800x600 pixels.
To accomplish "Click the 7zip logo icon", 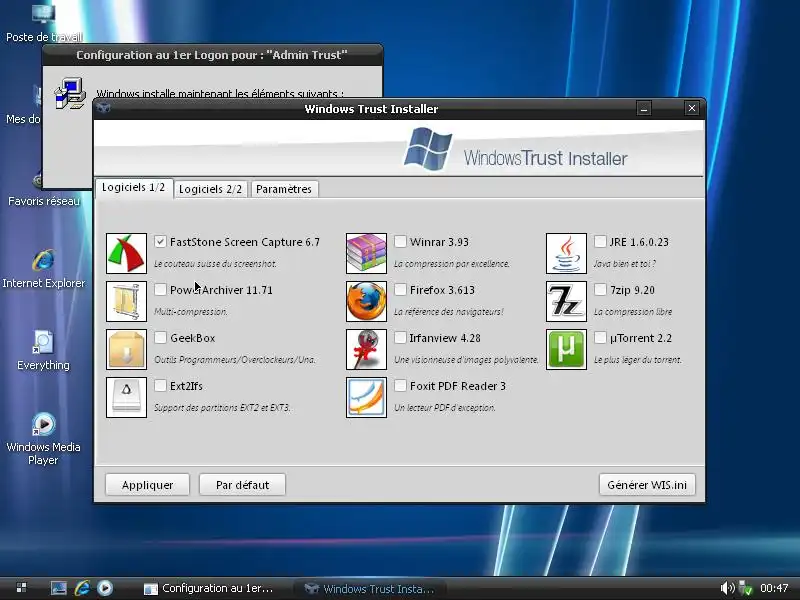I will pyautogui.click(x=566, y=302).
